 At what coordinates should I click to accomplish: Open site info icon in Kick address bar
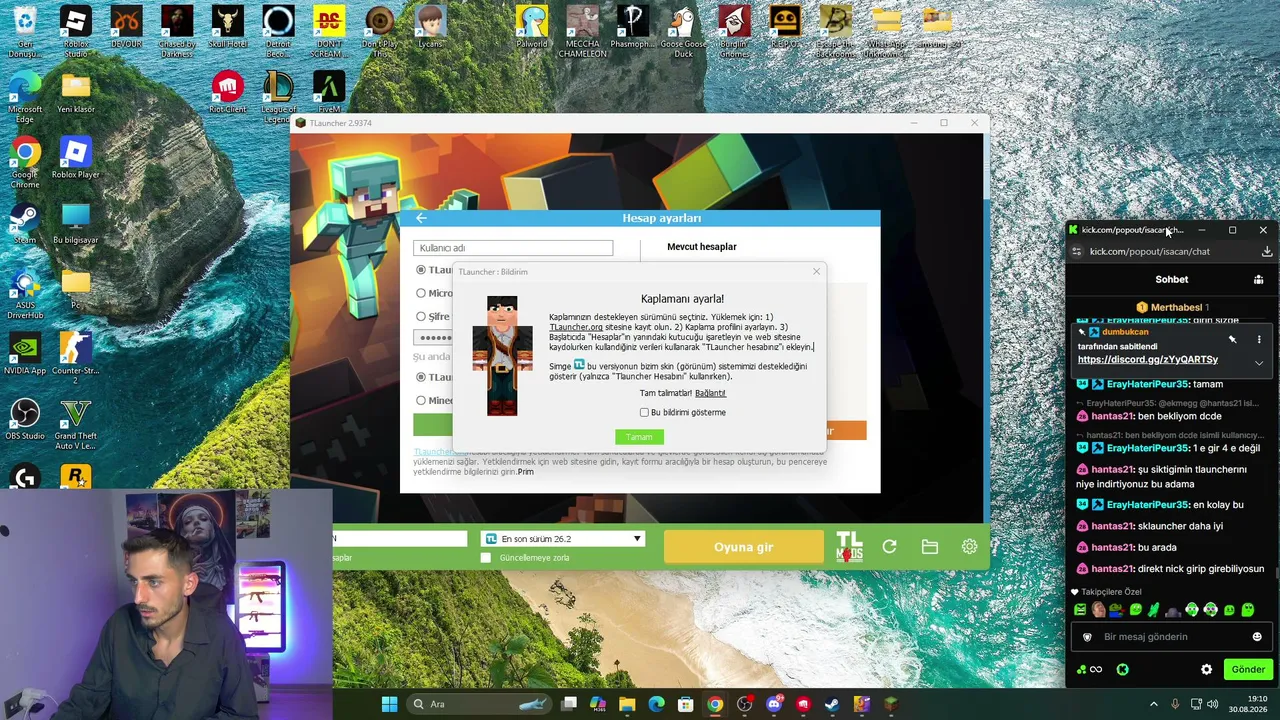coord(1076,252)
